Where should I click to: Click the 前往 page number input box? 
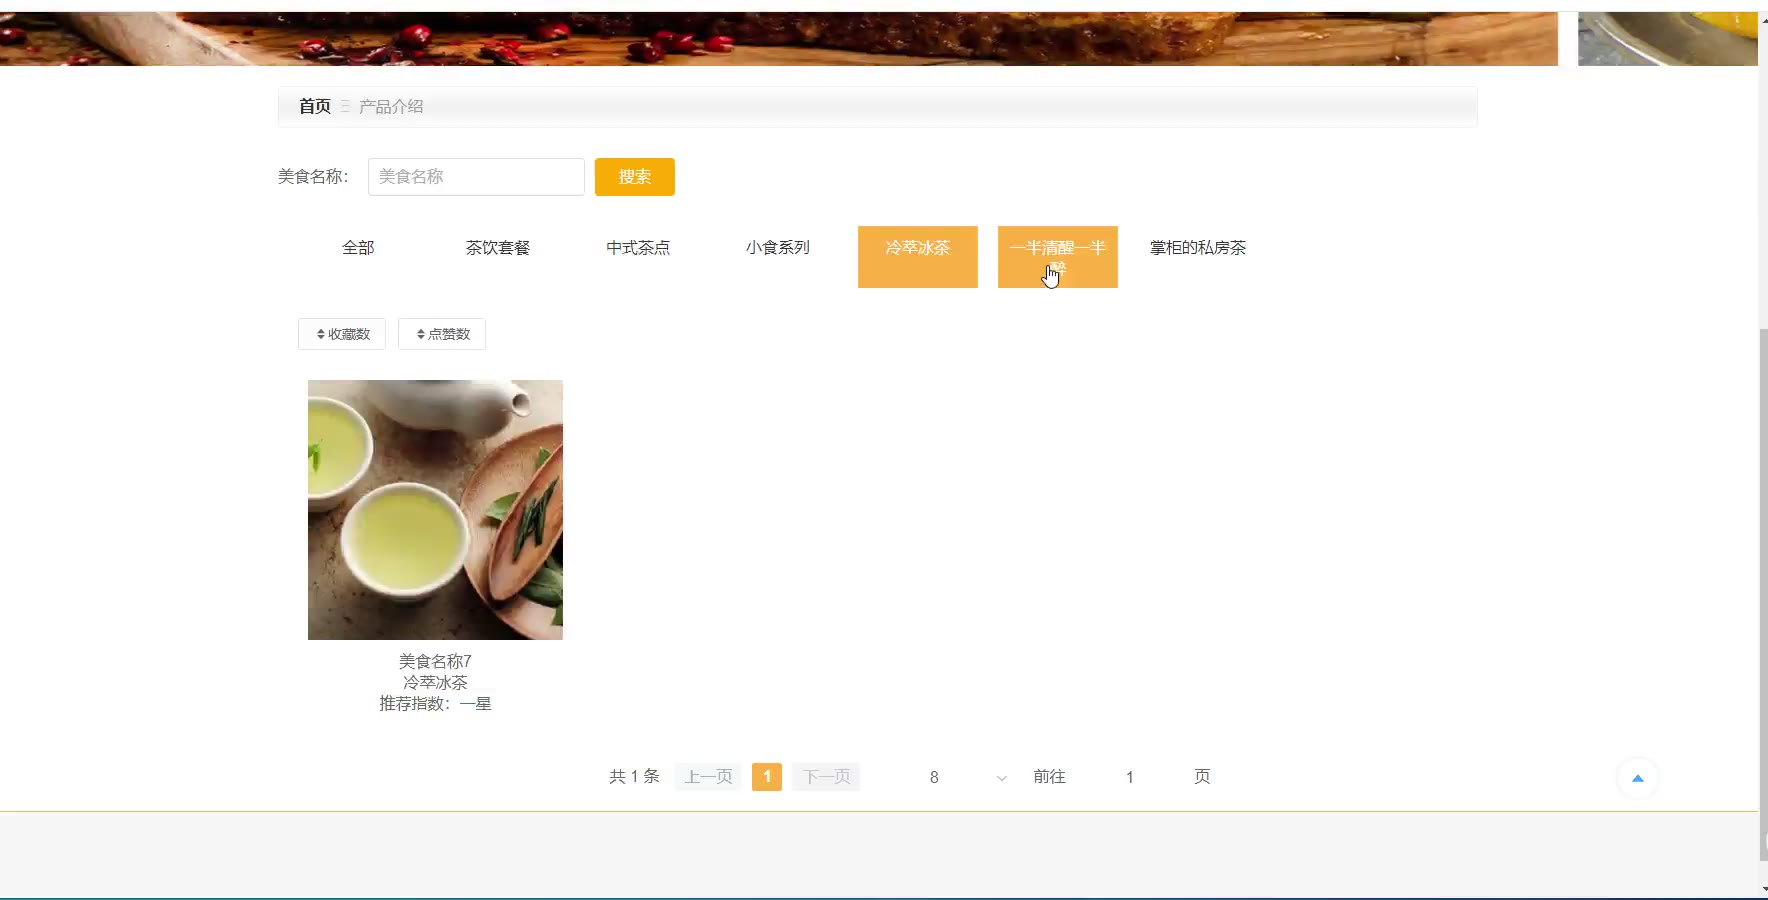click(x=1130, y=777)
